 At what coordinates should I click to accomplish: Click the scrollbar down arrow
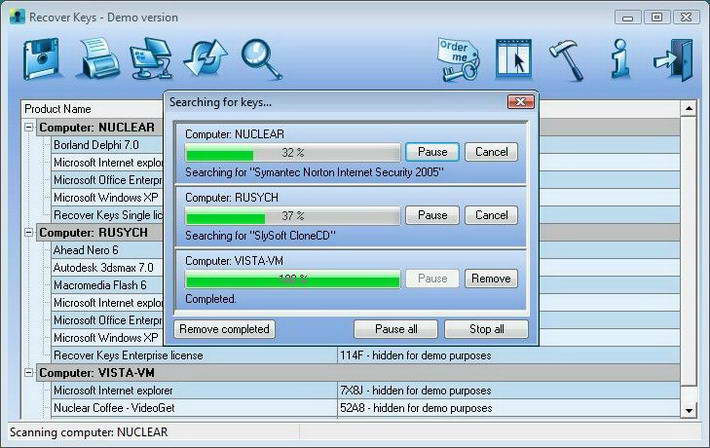tap(688, 410)
